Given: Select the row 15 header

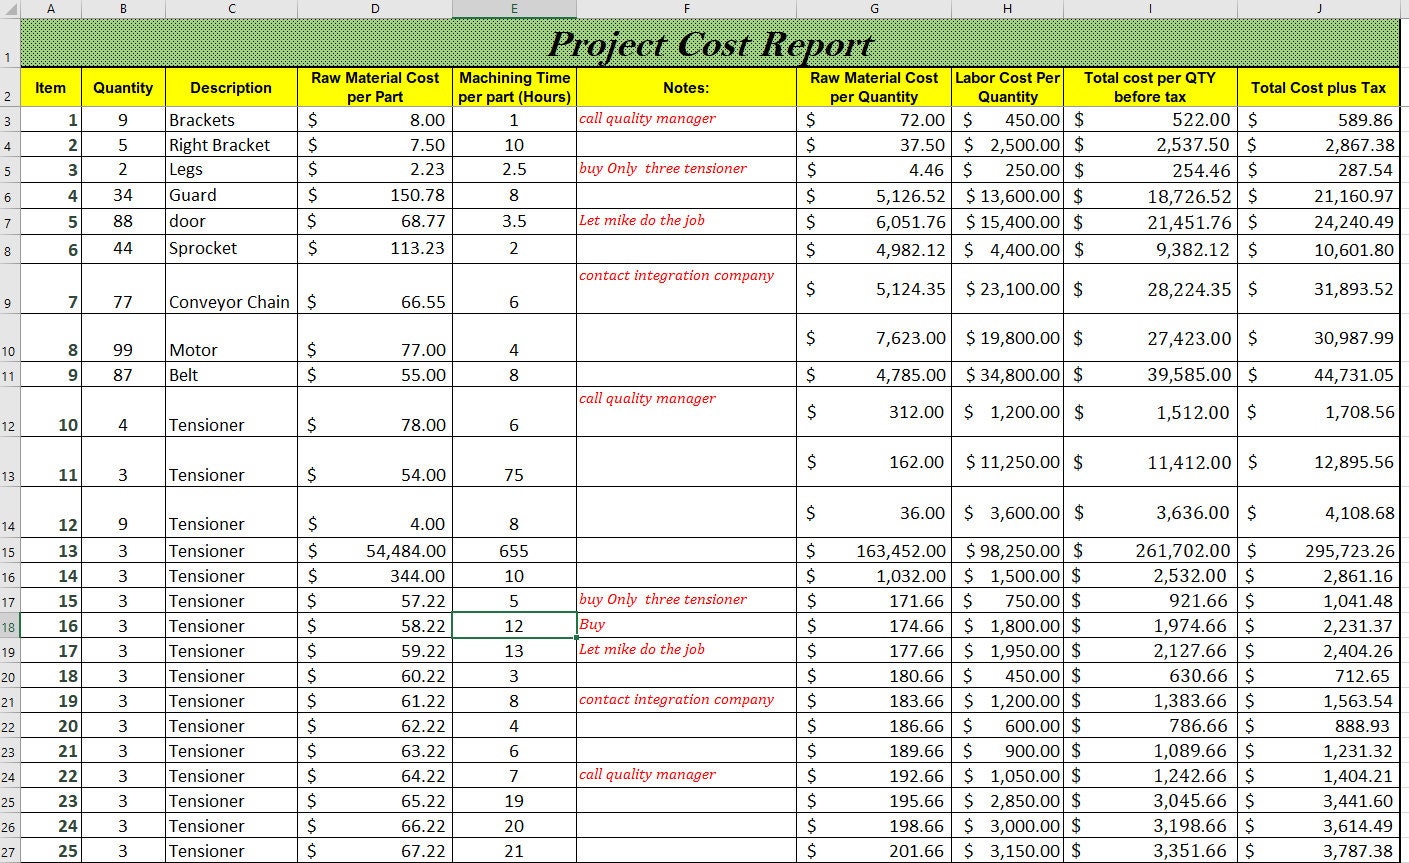Looking at the screenshot, I should 11,551.
